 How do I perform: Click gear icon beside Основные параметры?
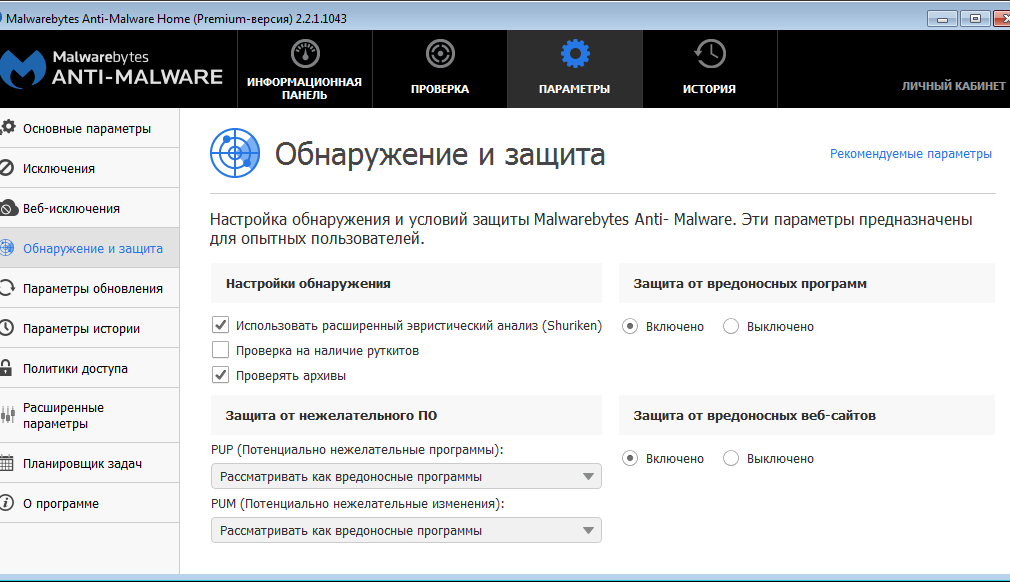tap(8, 127)
